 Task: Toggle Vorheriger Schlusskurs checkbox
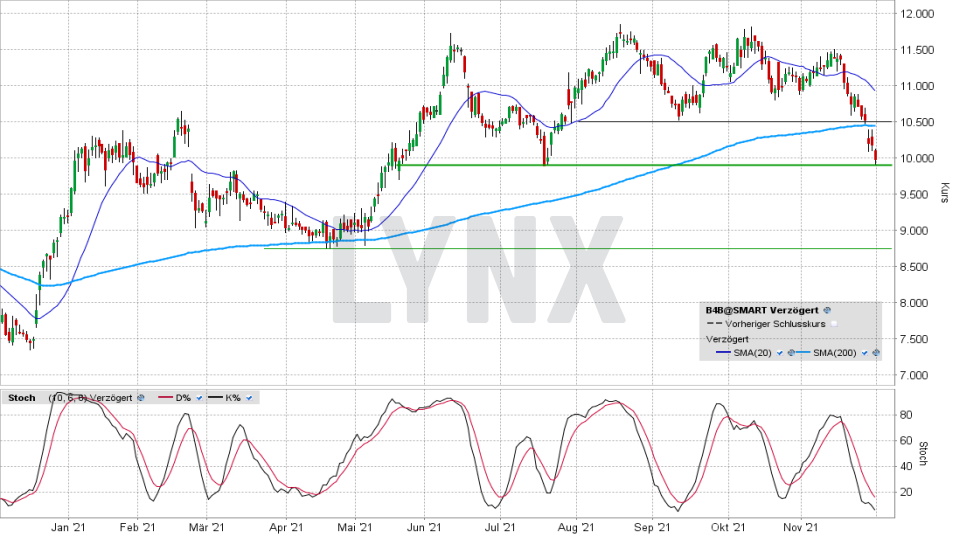(x=834, y=324)
